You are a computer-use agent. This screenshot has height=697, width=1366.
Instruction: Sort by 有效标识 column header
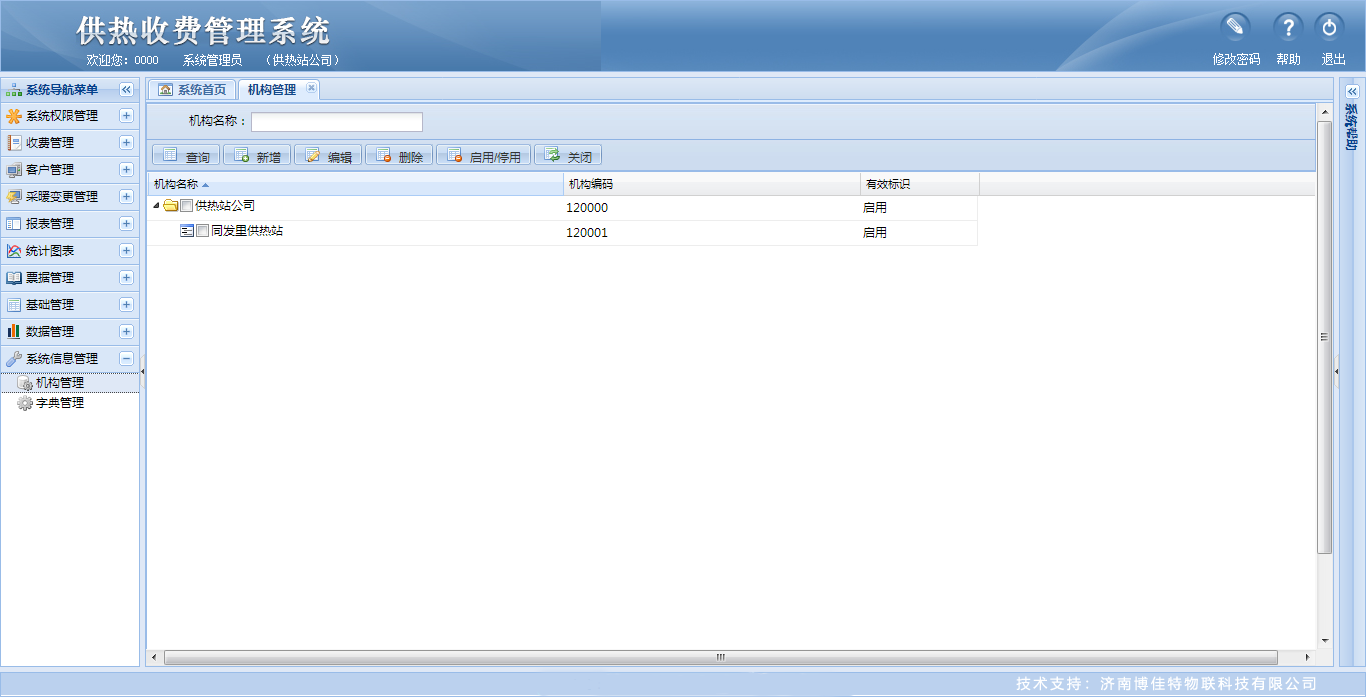pos(919,184)
